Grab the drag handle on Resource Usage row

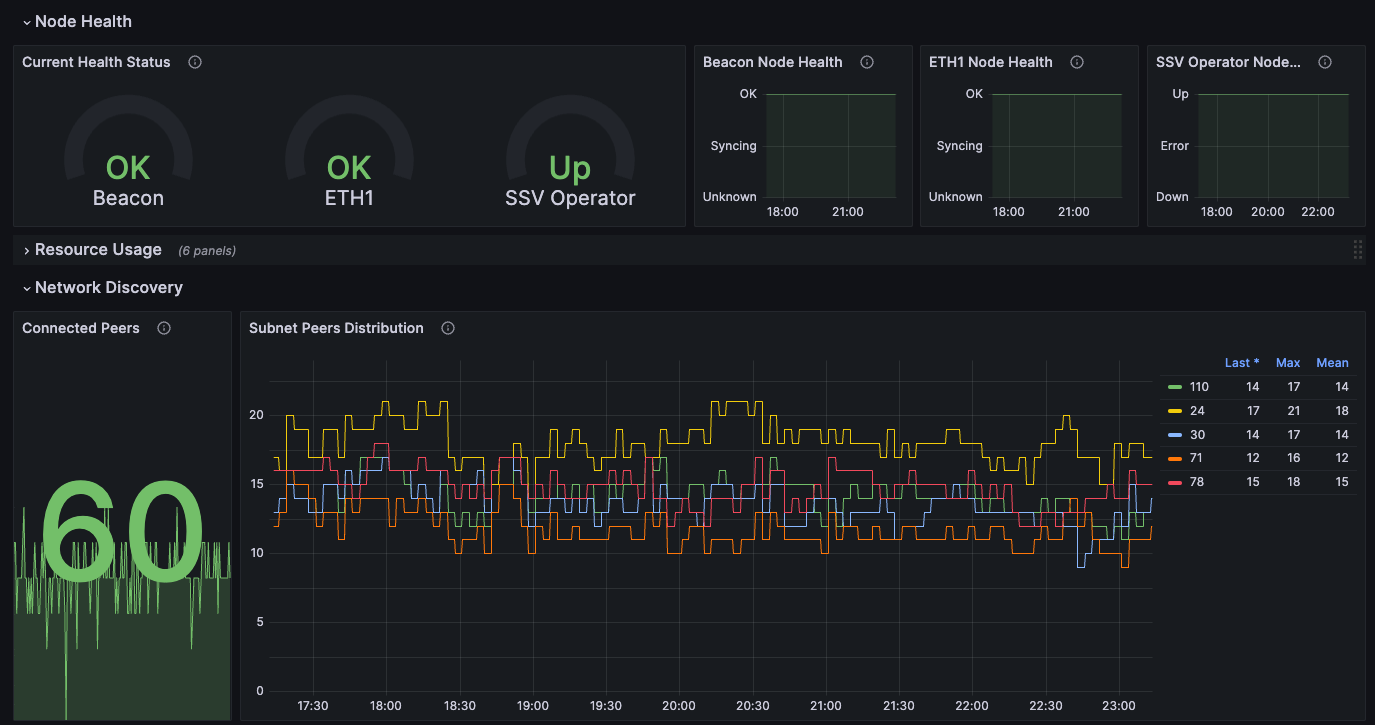(1357, 250)
